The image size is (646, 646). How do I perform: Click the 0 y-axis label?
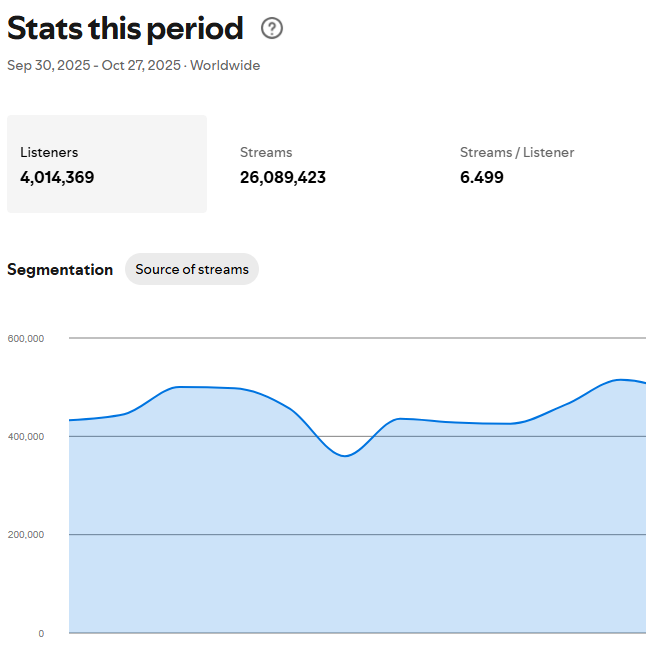[41, 633]
